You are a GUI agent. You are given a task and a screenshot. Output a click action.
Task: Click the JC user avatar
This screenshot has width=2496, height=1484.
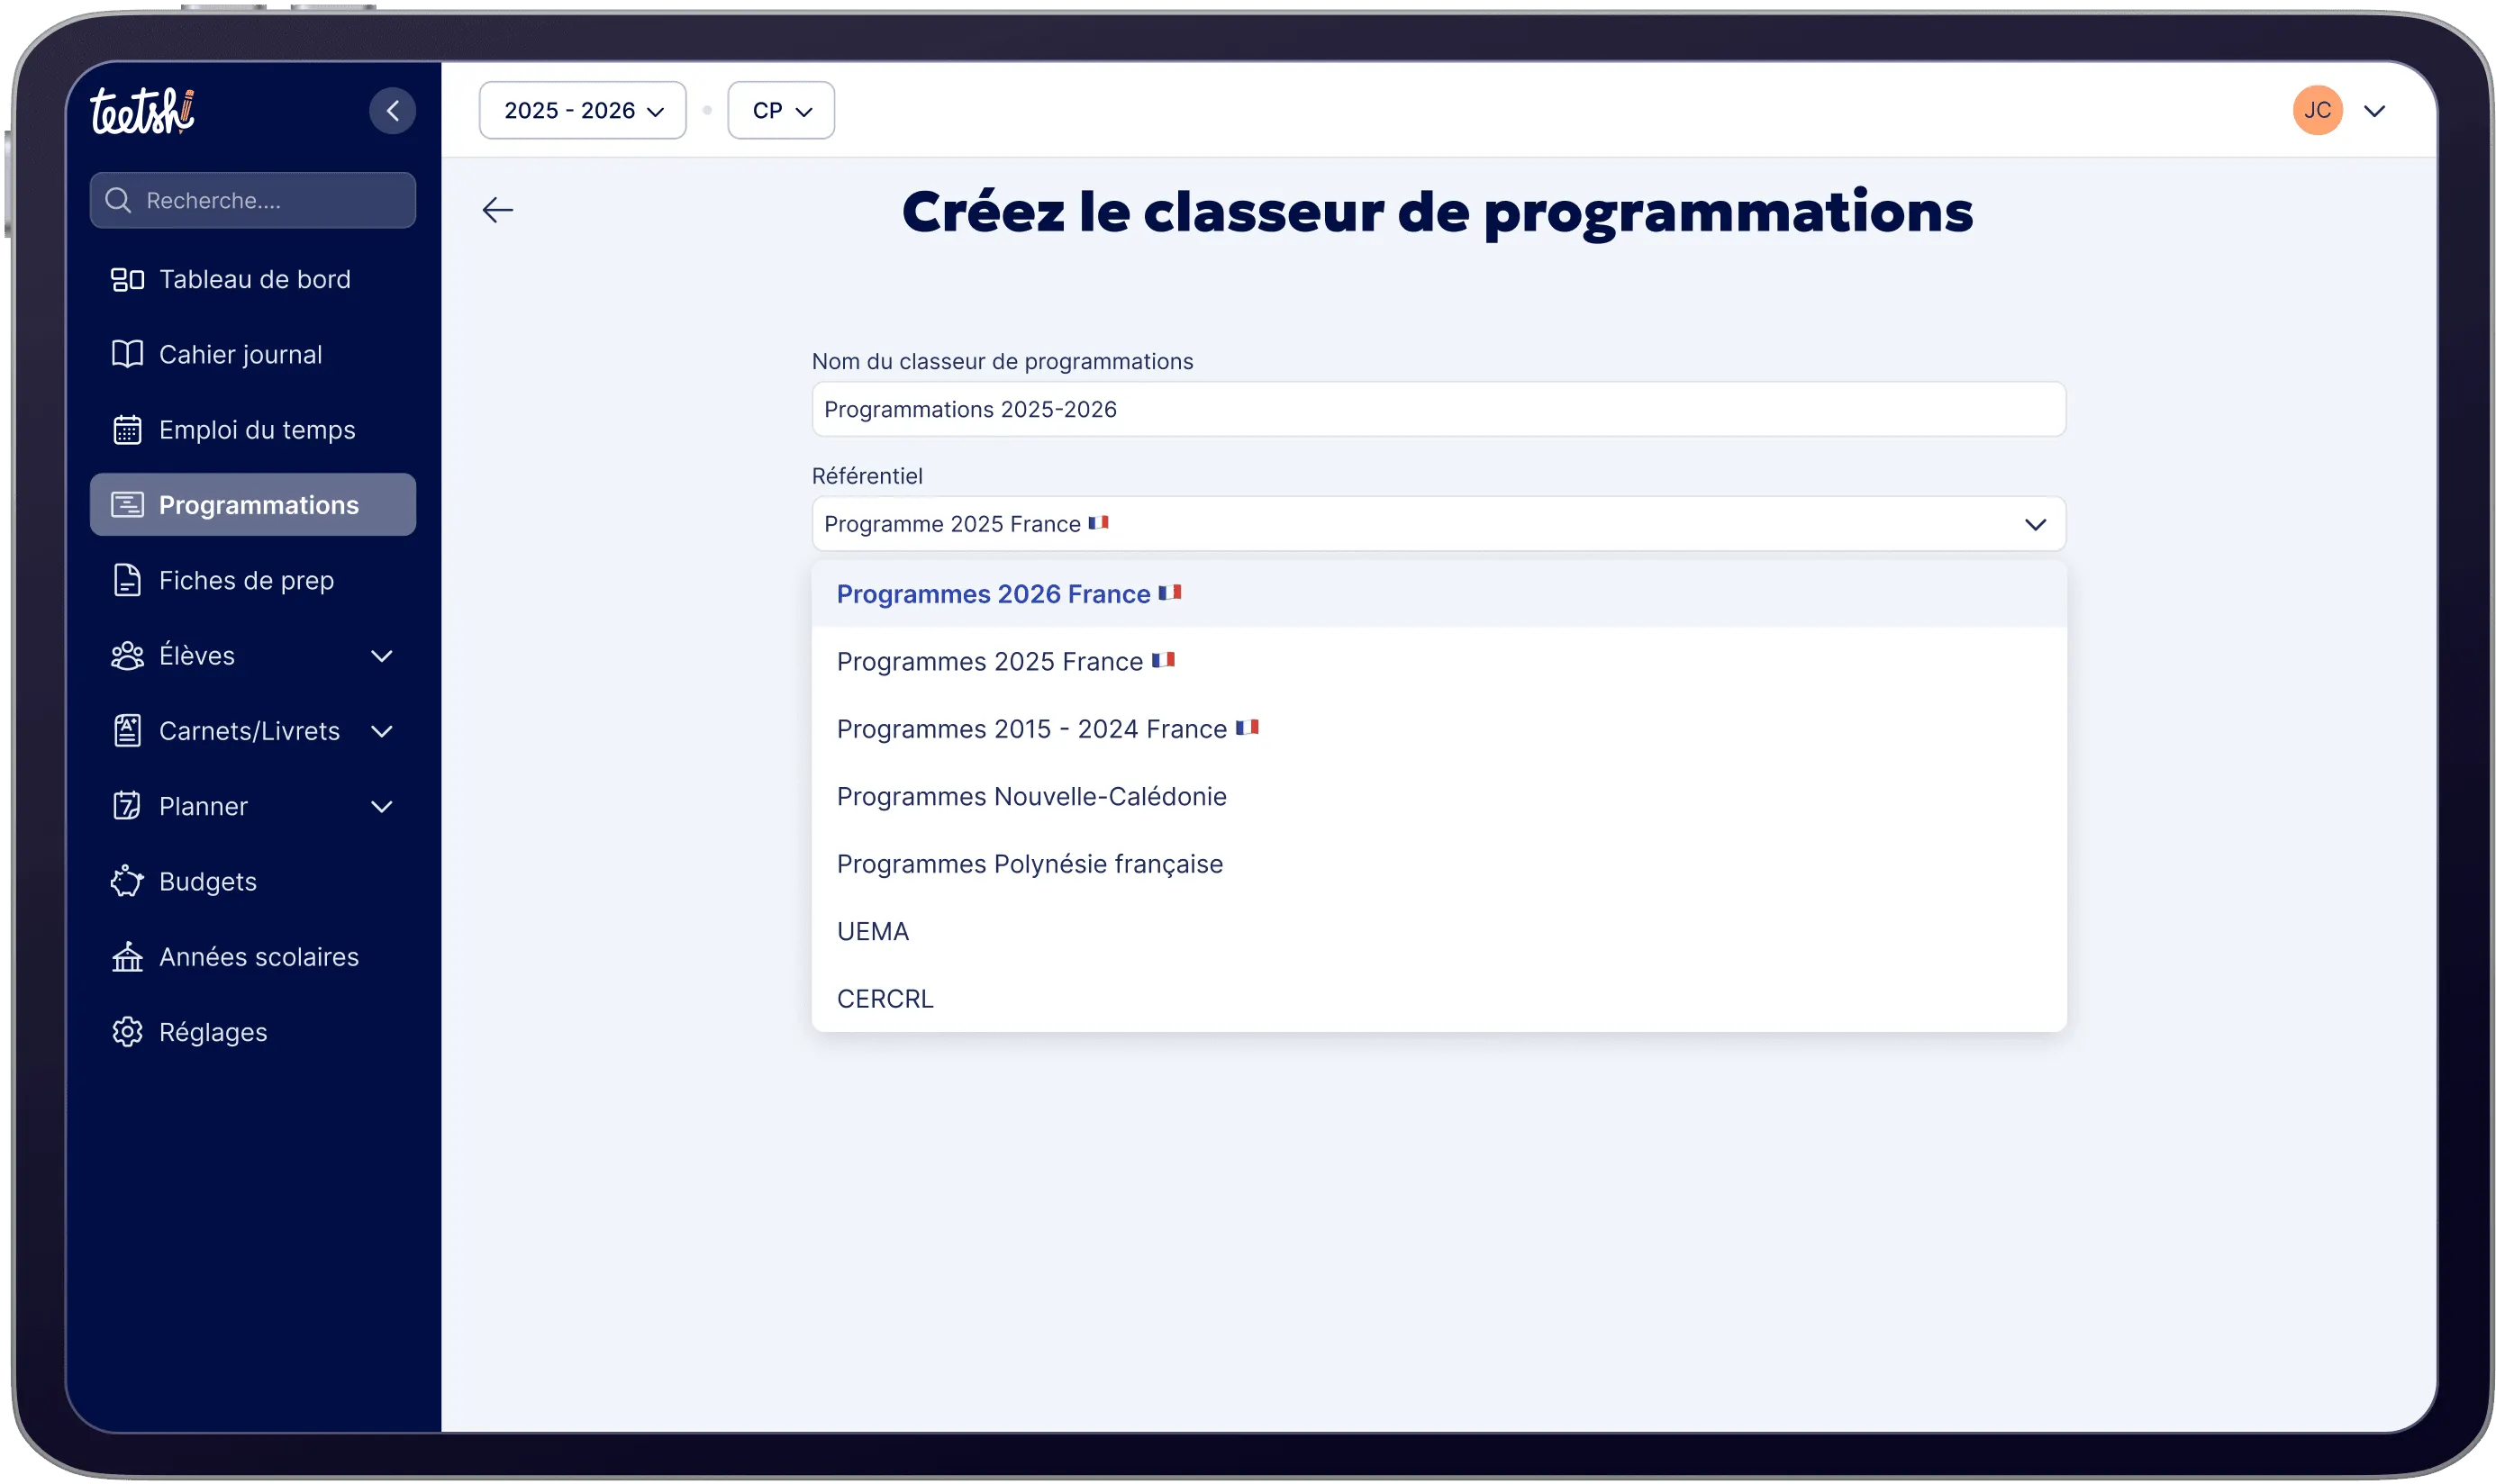(x=2317, y=110)
